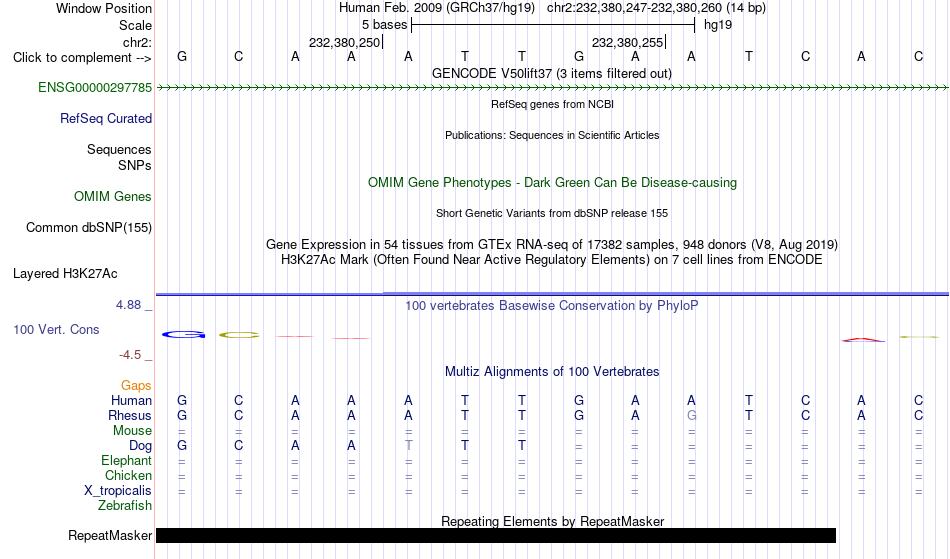The image size is (950, 559).
Task: Open the RefSeq Curated track label
Action: tap(105, 118)
